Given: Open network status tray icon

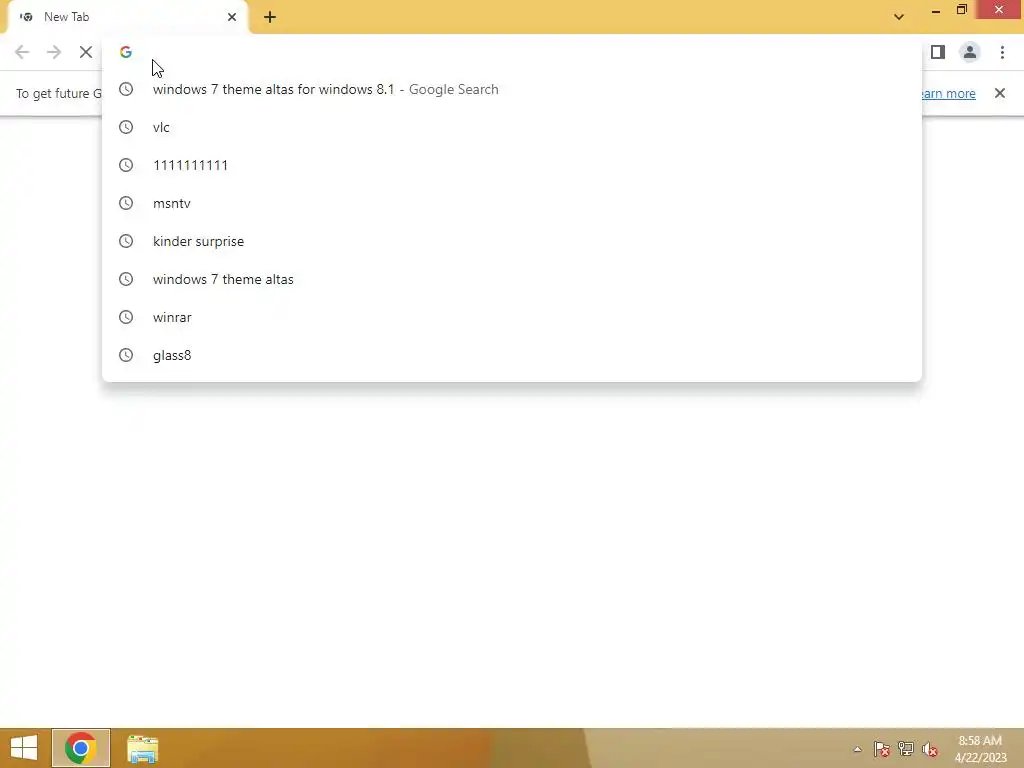Looking at the screenshot, I should [906, 749].
